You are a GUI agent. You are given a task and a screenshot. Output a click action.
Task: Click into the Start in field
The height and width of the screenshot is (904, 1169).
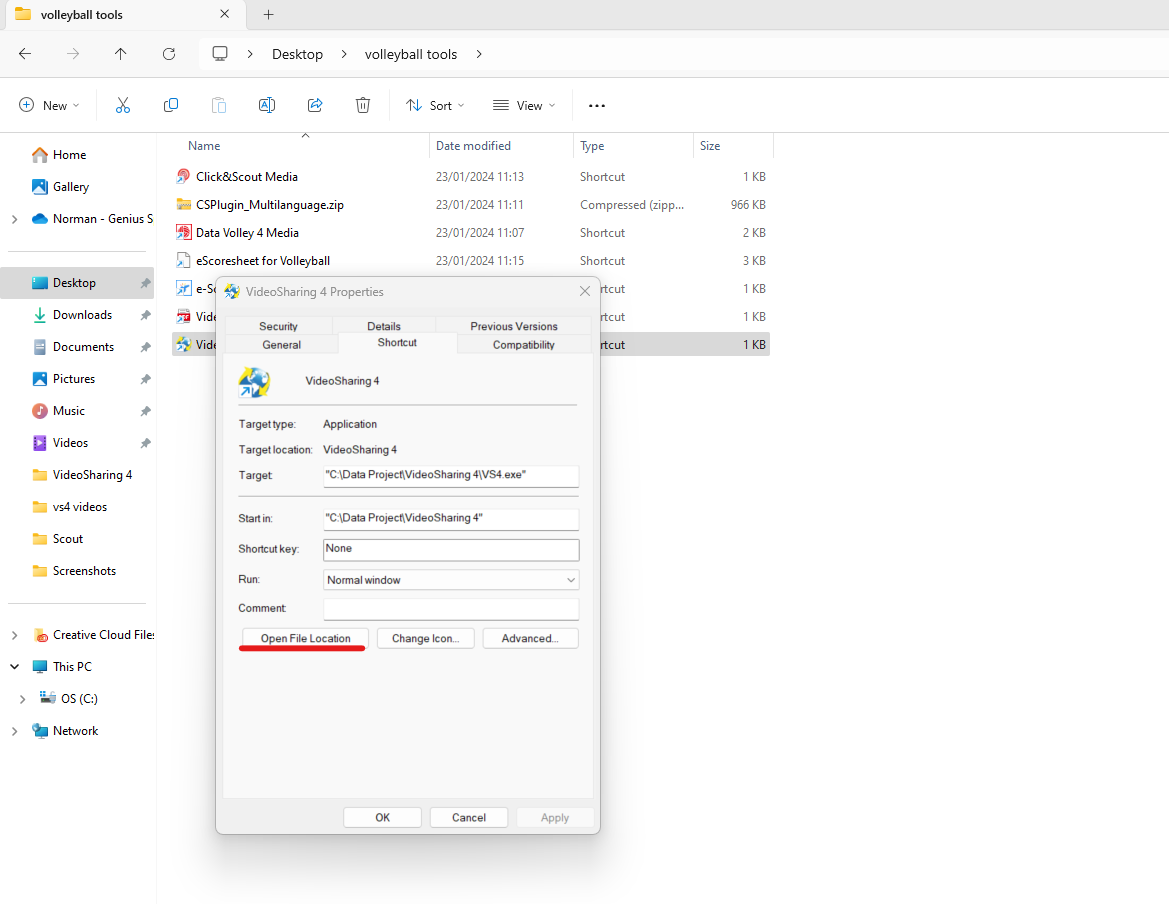coord(451,519)
